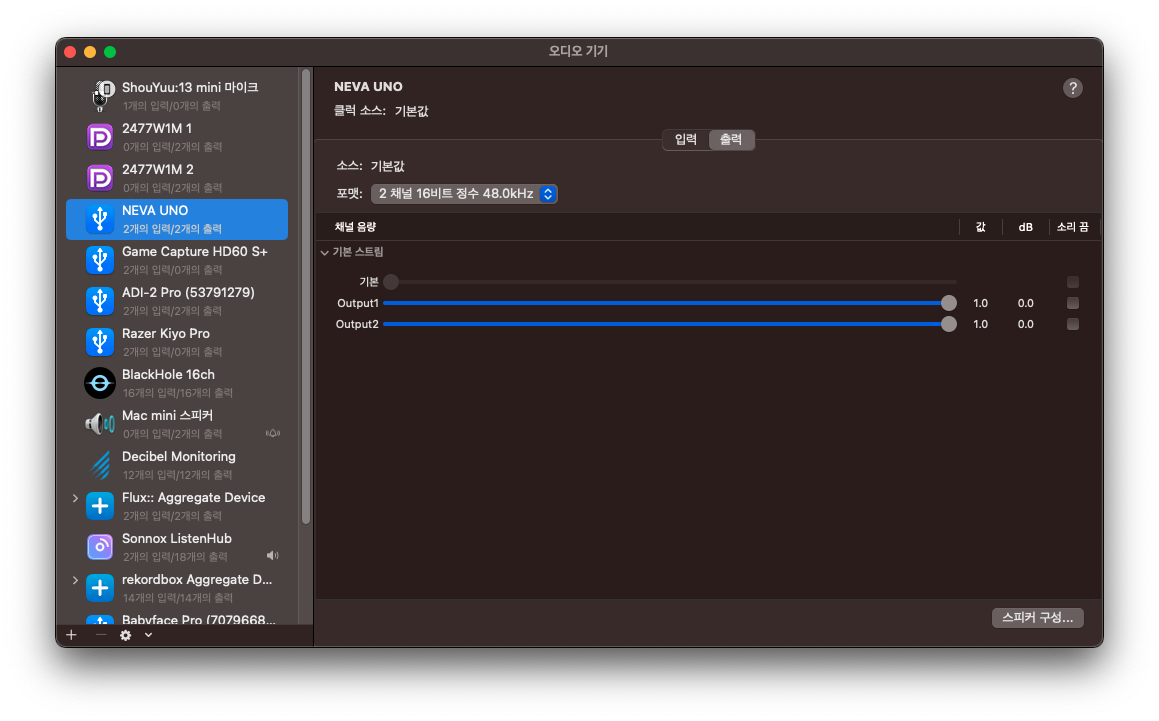This screenshot has width=1159, height=721.
Task: Expand the Flux:: Aggregate Device tree
Action: (x=75, y=498)
